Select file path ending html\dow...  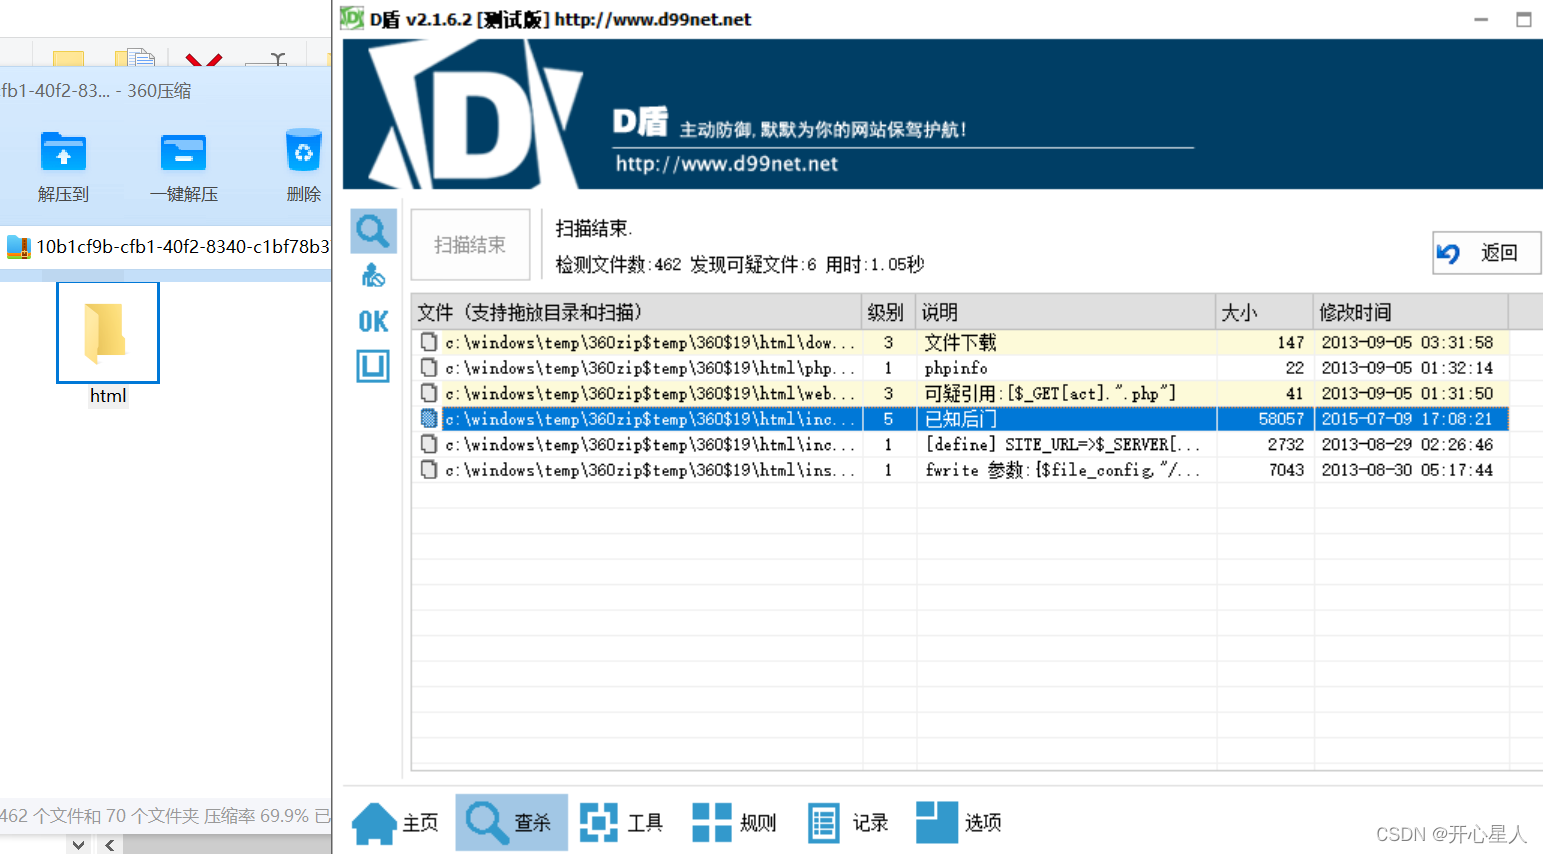(650, 342)
